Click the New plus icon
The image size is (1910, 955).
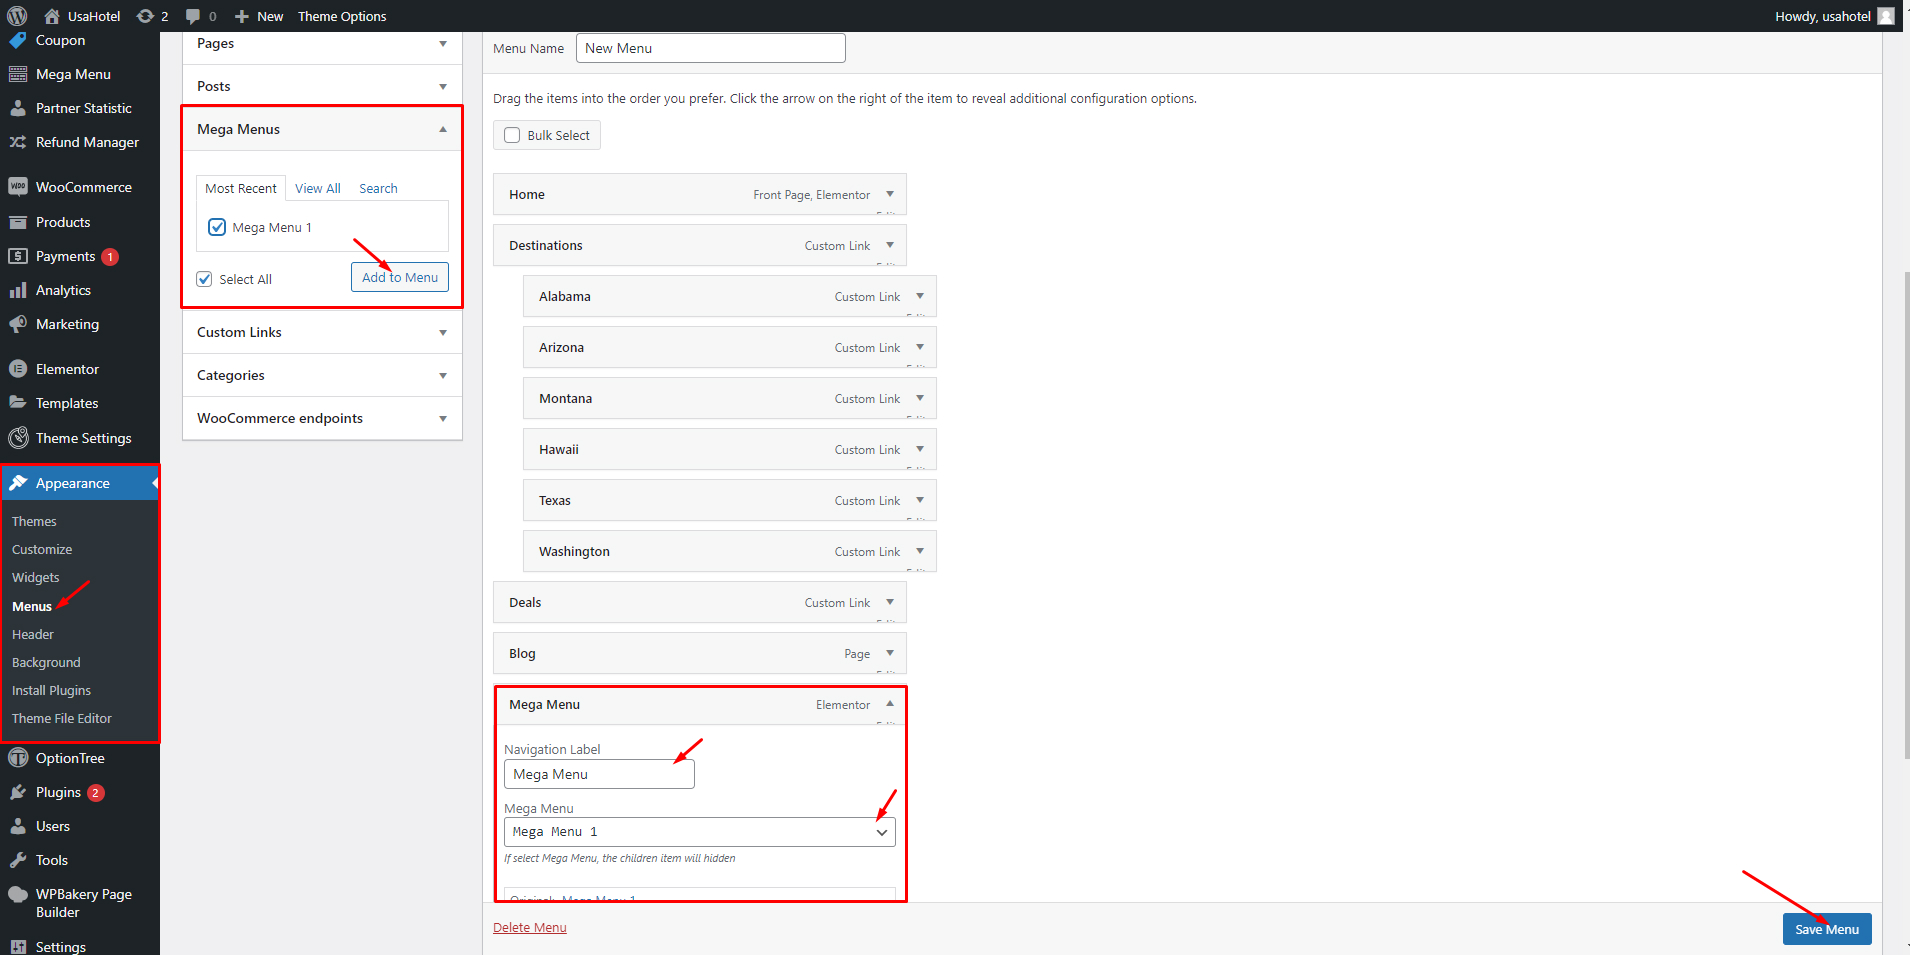pos(241,16)
